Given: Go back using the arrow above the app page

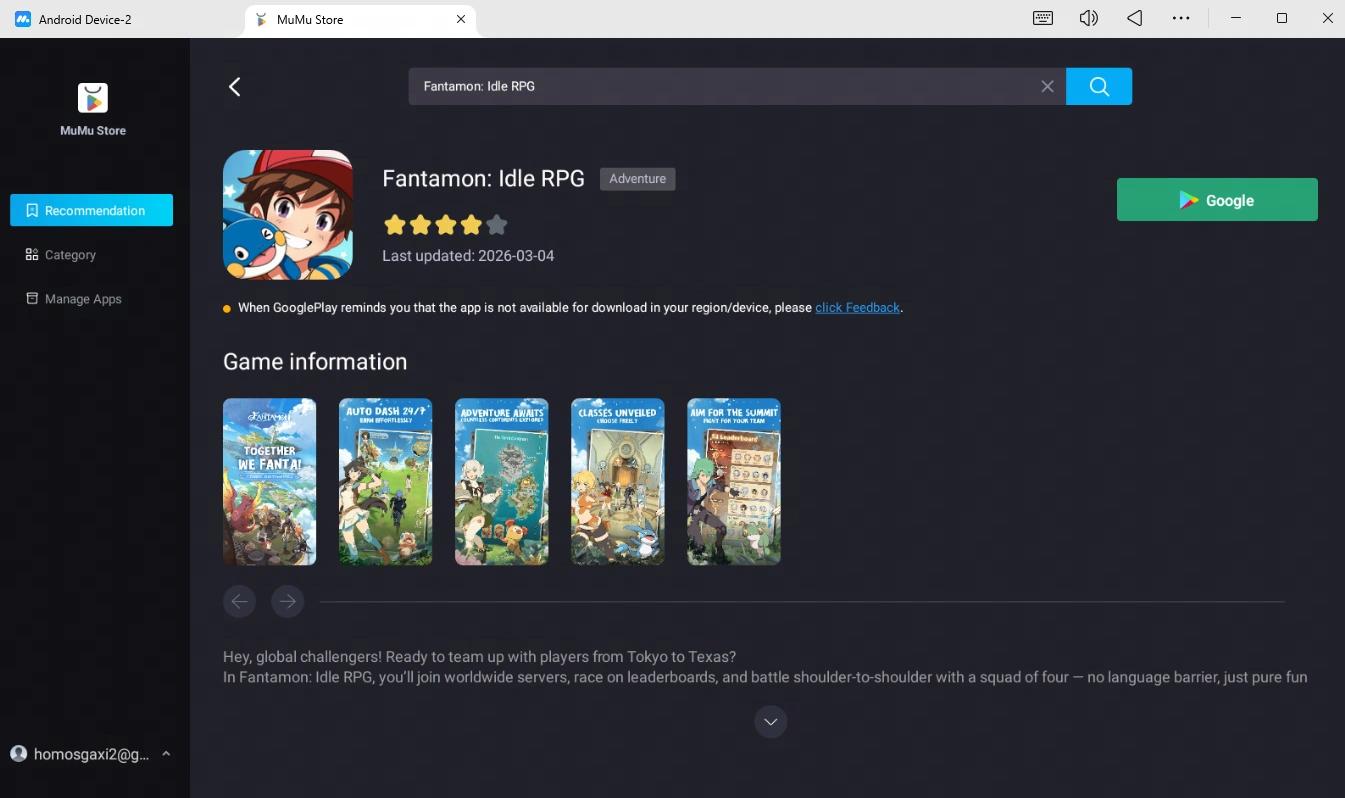Looking at the screenshot, I should [234, 86].
